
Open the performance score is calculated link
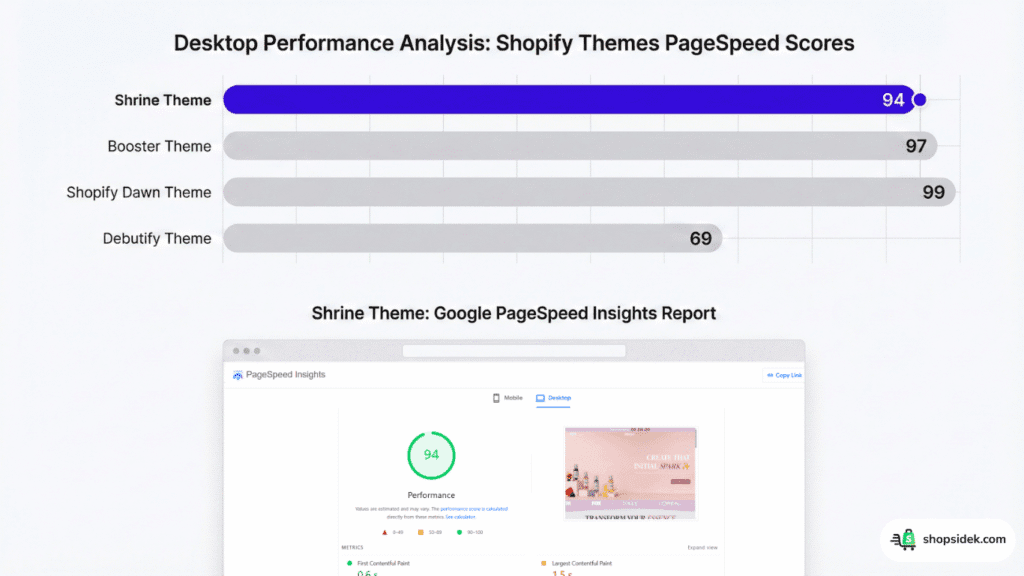[x=473, y=507]
